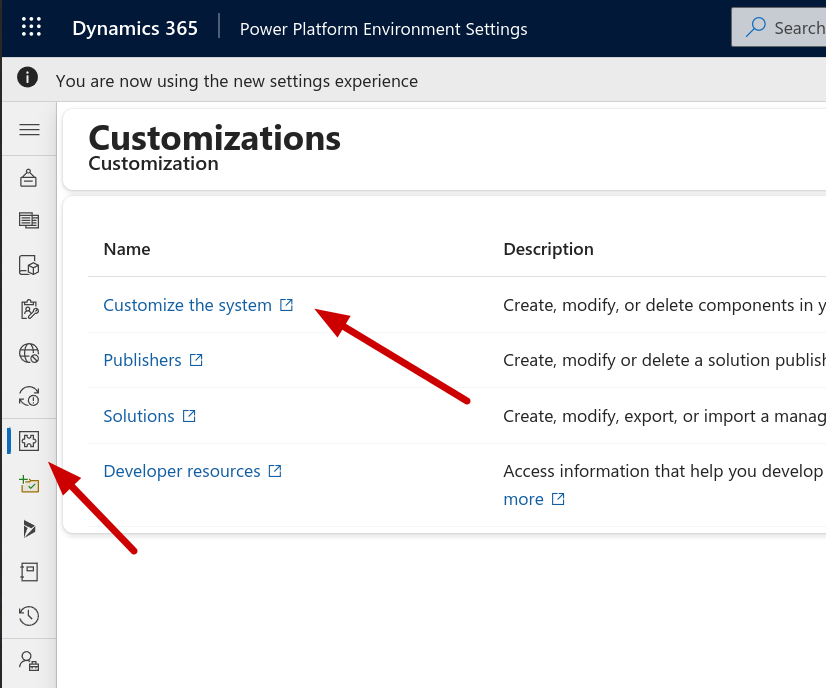This screenshot has width=826, height=688.
Task: Open the circular arrows with clock icon
Action: [x=29, y=396]
